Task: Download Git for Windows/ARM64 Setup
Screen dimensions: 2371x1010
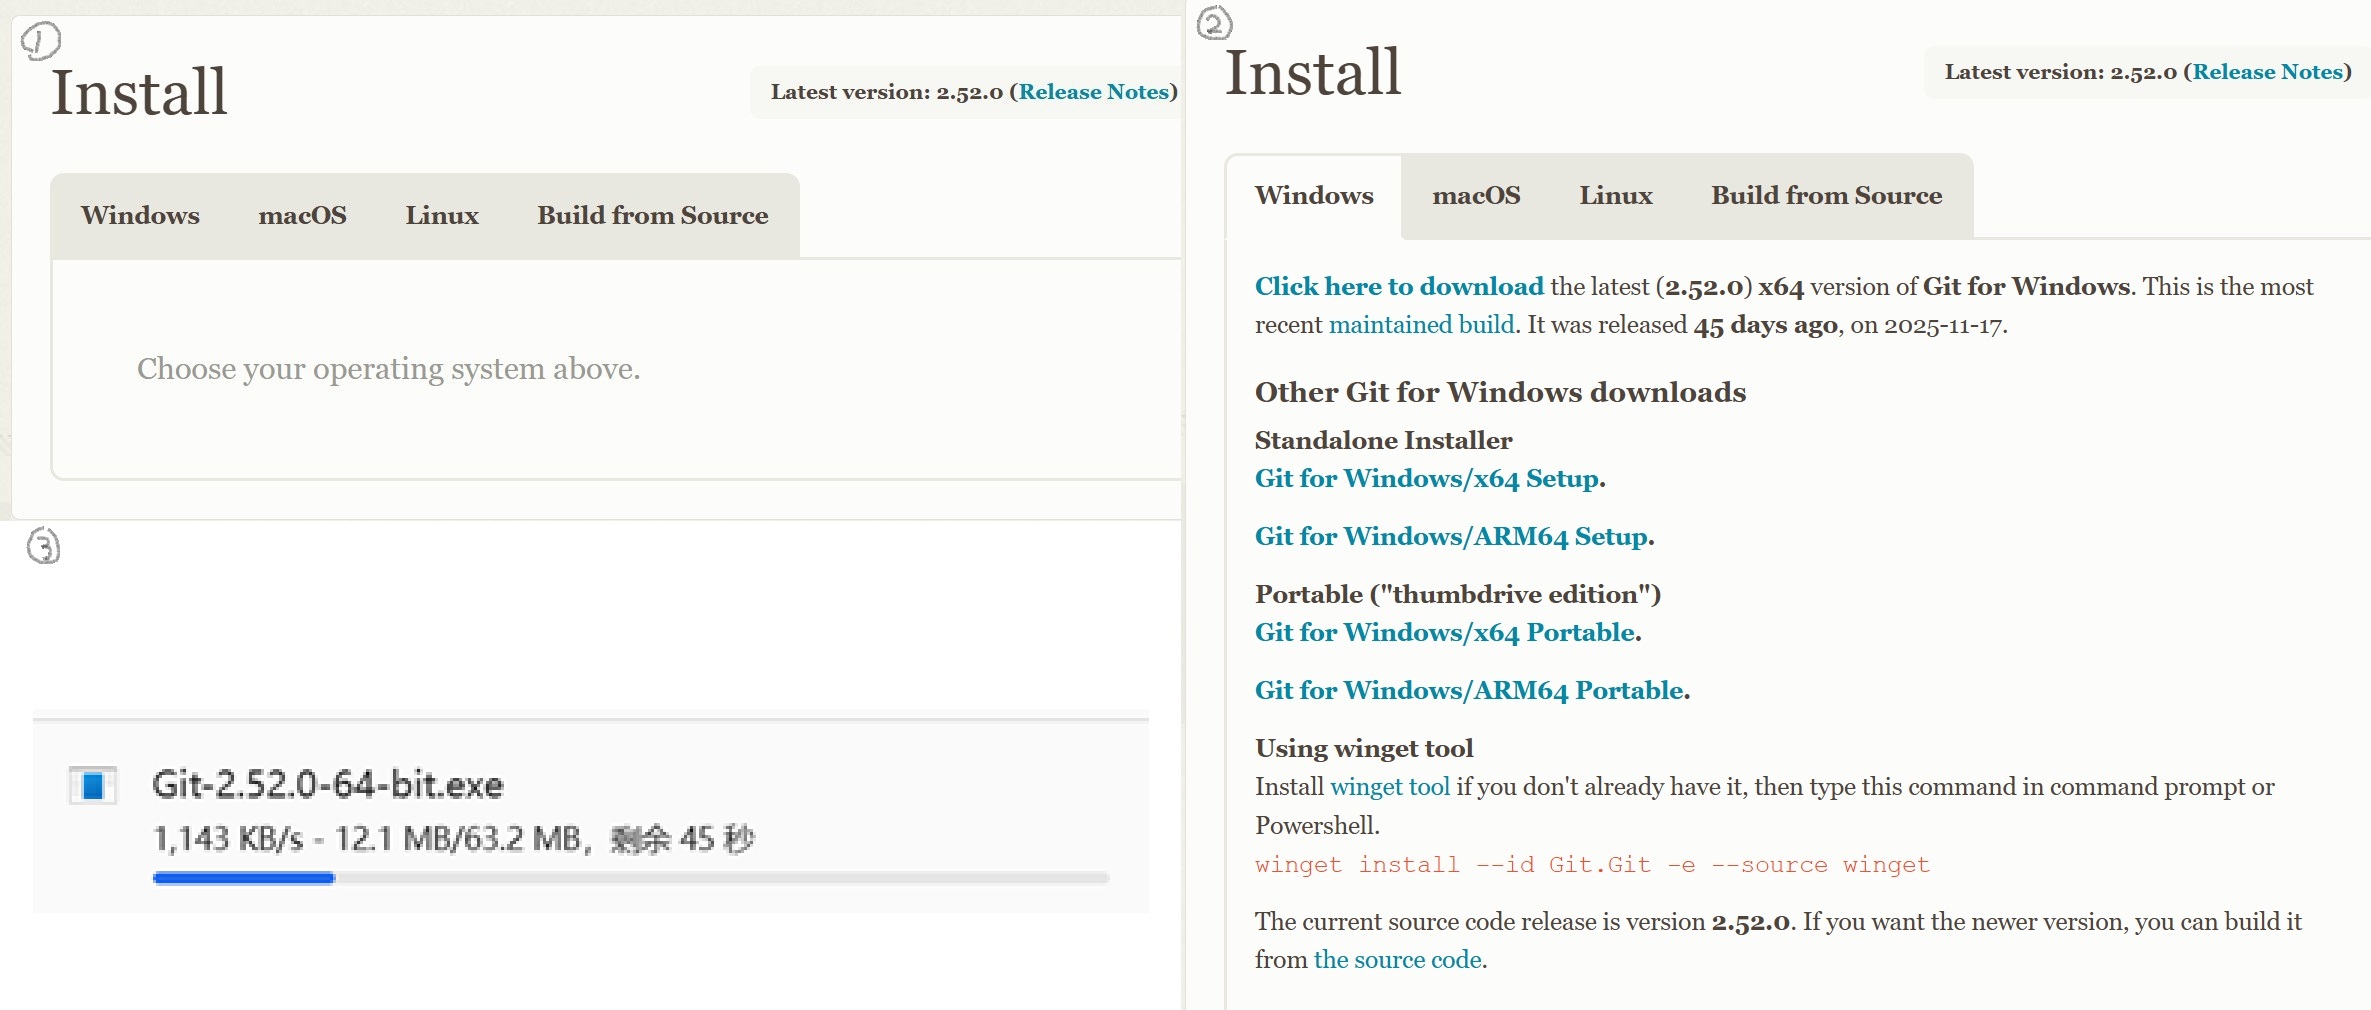Action: [x=1451, y=537]
